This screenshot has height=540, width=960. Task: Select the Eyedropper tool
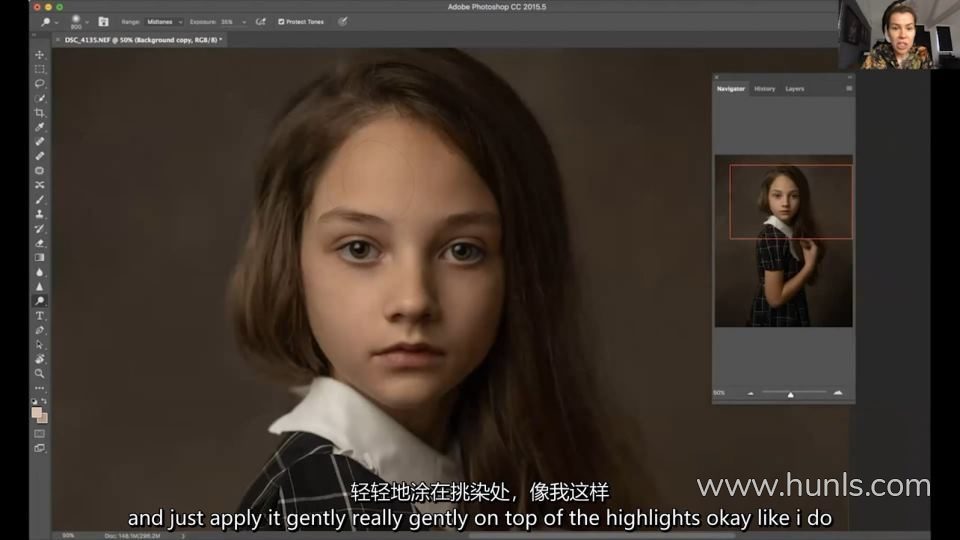tap(40, 127)
